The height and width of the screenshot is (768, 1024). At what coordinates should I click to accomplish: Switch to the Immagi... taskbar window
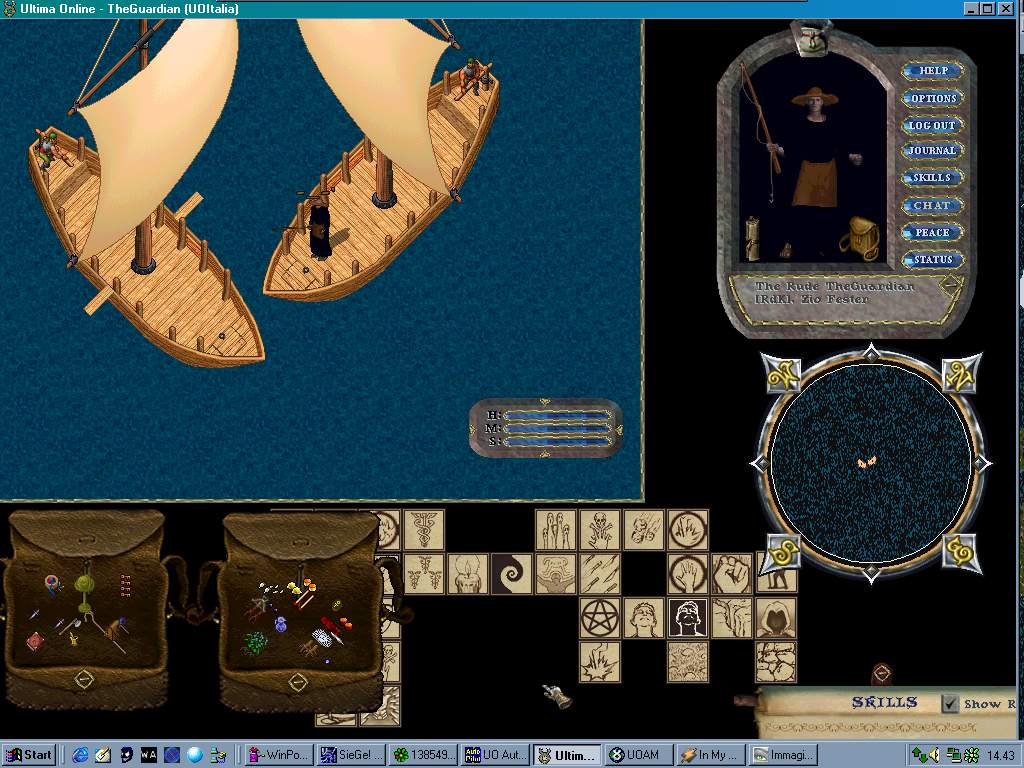point(782,755)
